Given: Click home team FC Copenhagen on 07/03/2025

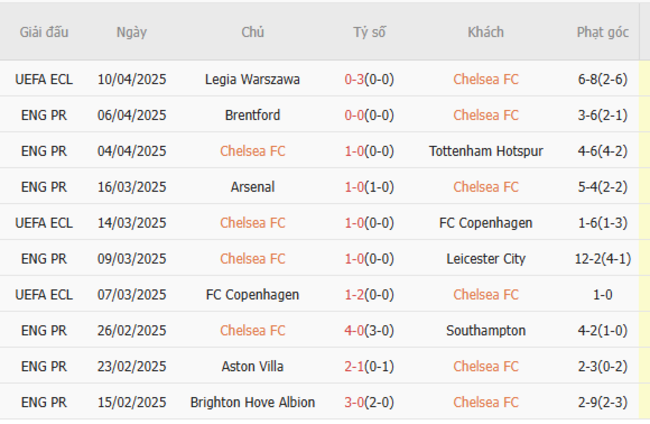Looking at the screenshot, I should (x=252, y=295).
